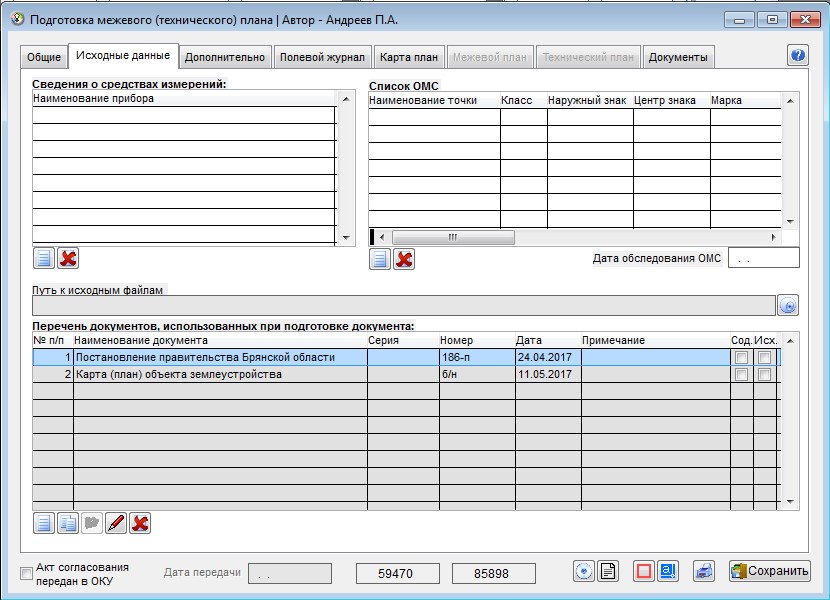Click the 'Наименование документа' column header
830x600 pixels.
point(220,341)
